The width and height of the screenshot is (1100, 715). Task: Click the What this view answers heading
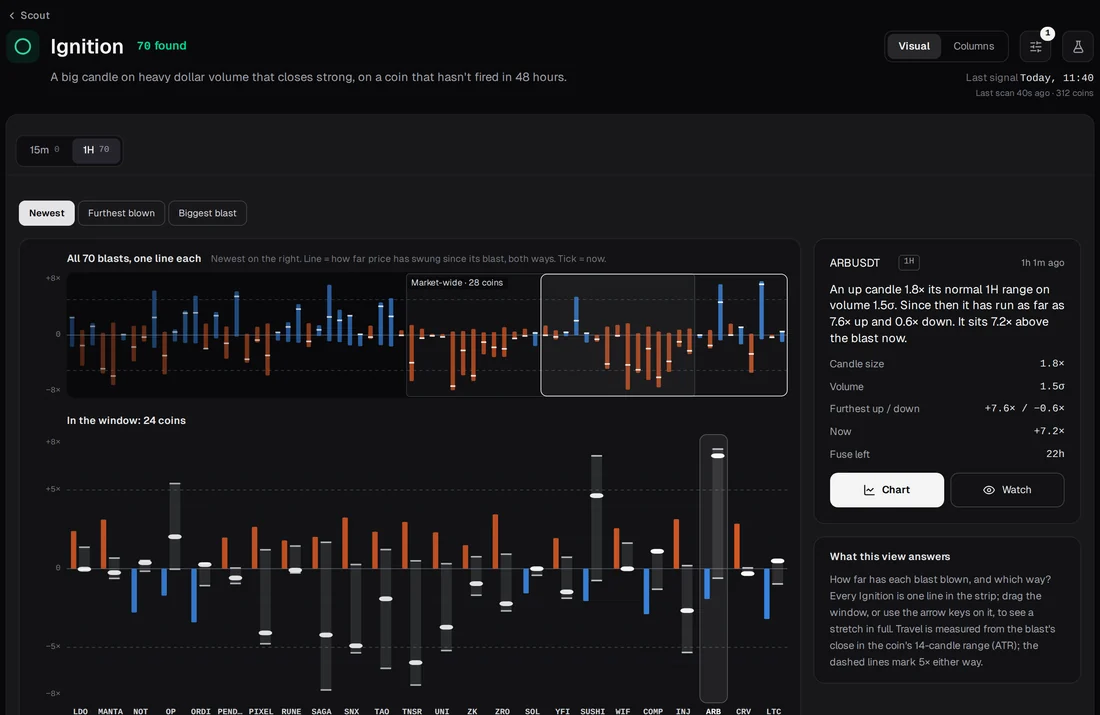(x=890, y=556)
